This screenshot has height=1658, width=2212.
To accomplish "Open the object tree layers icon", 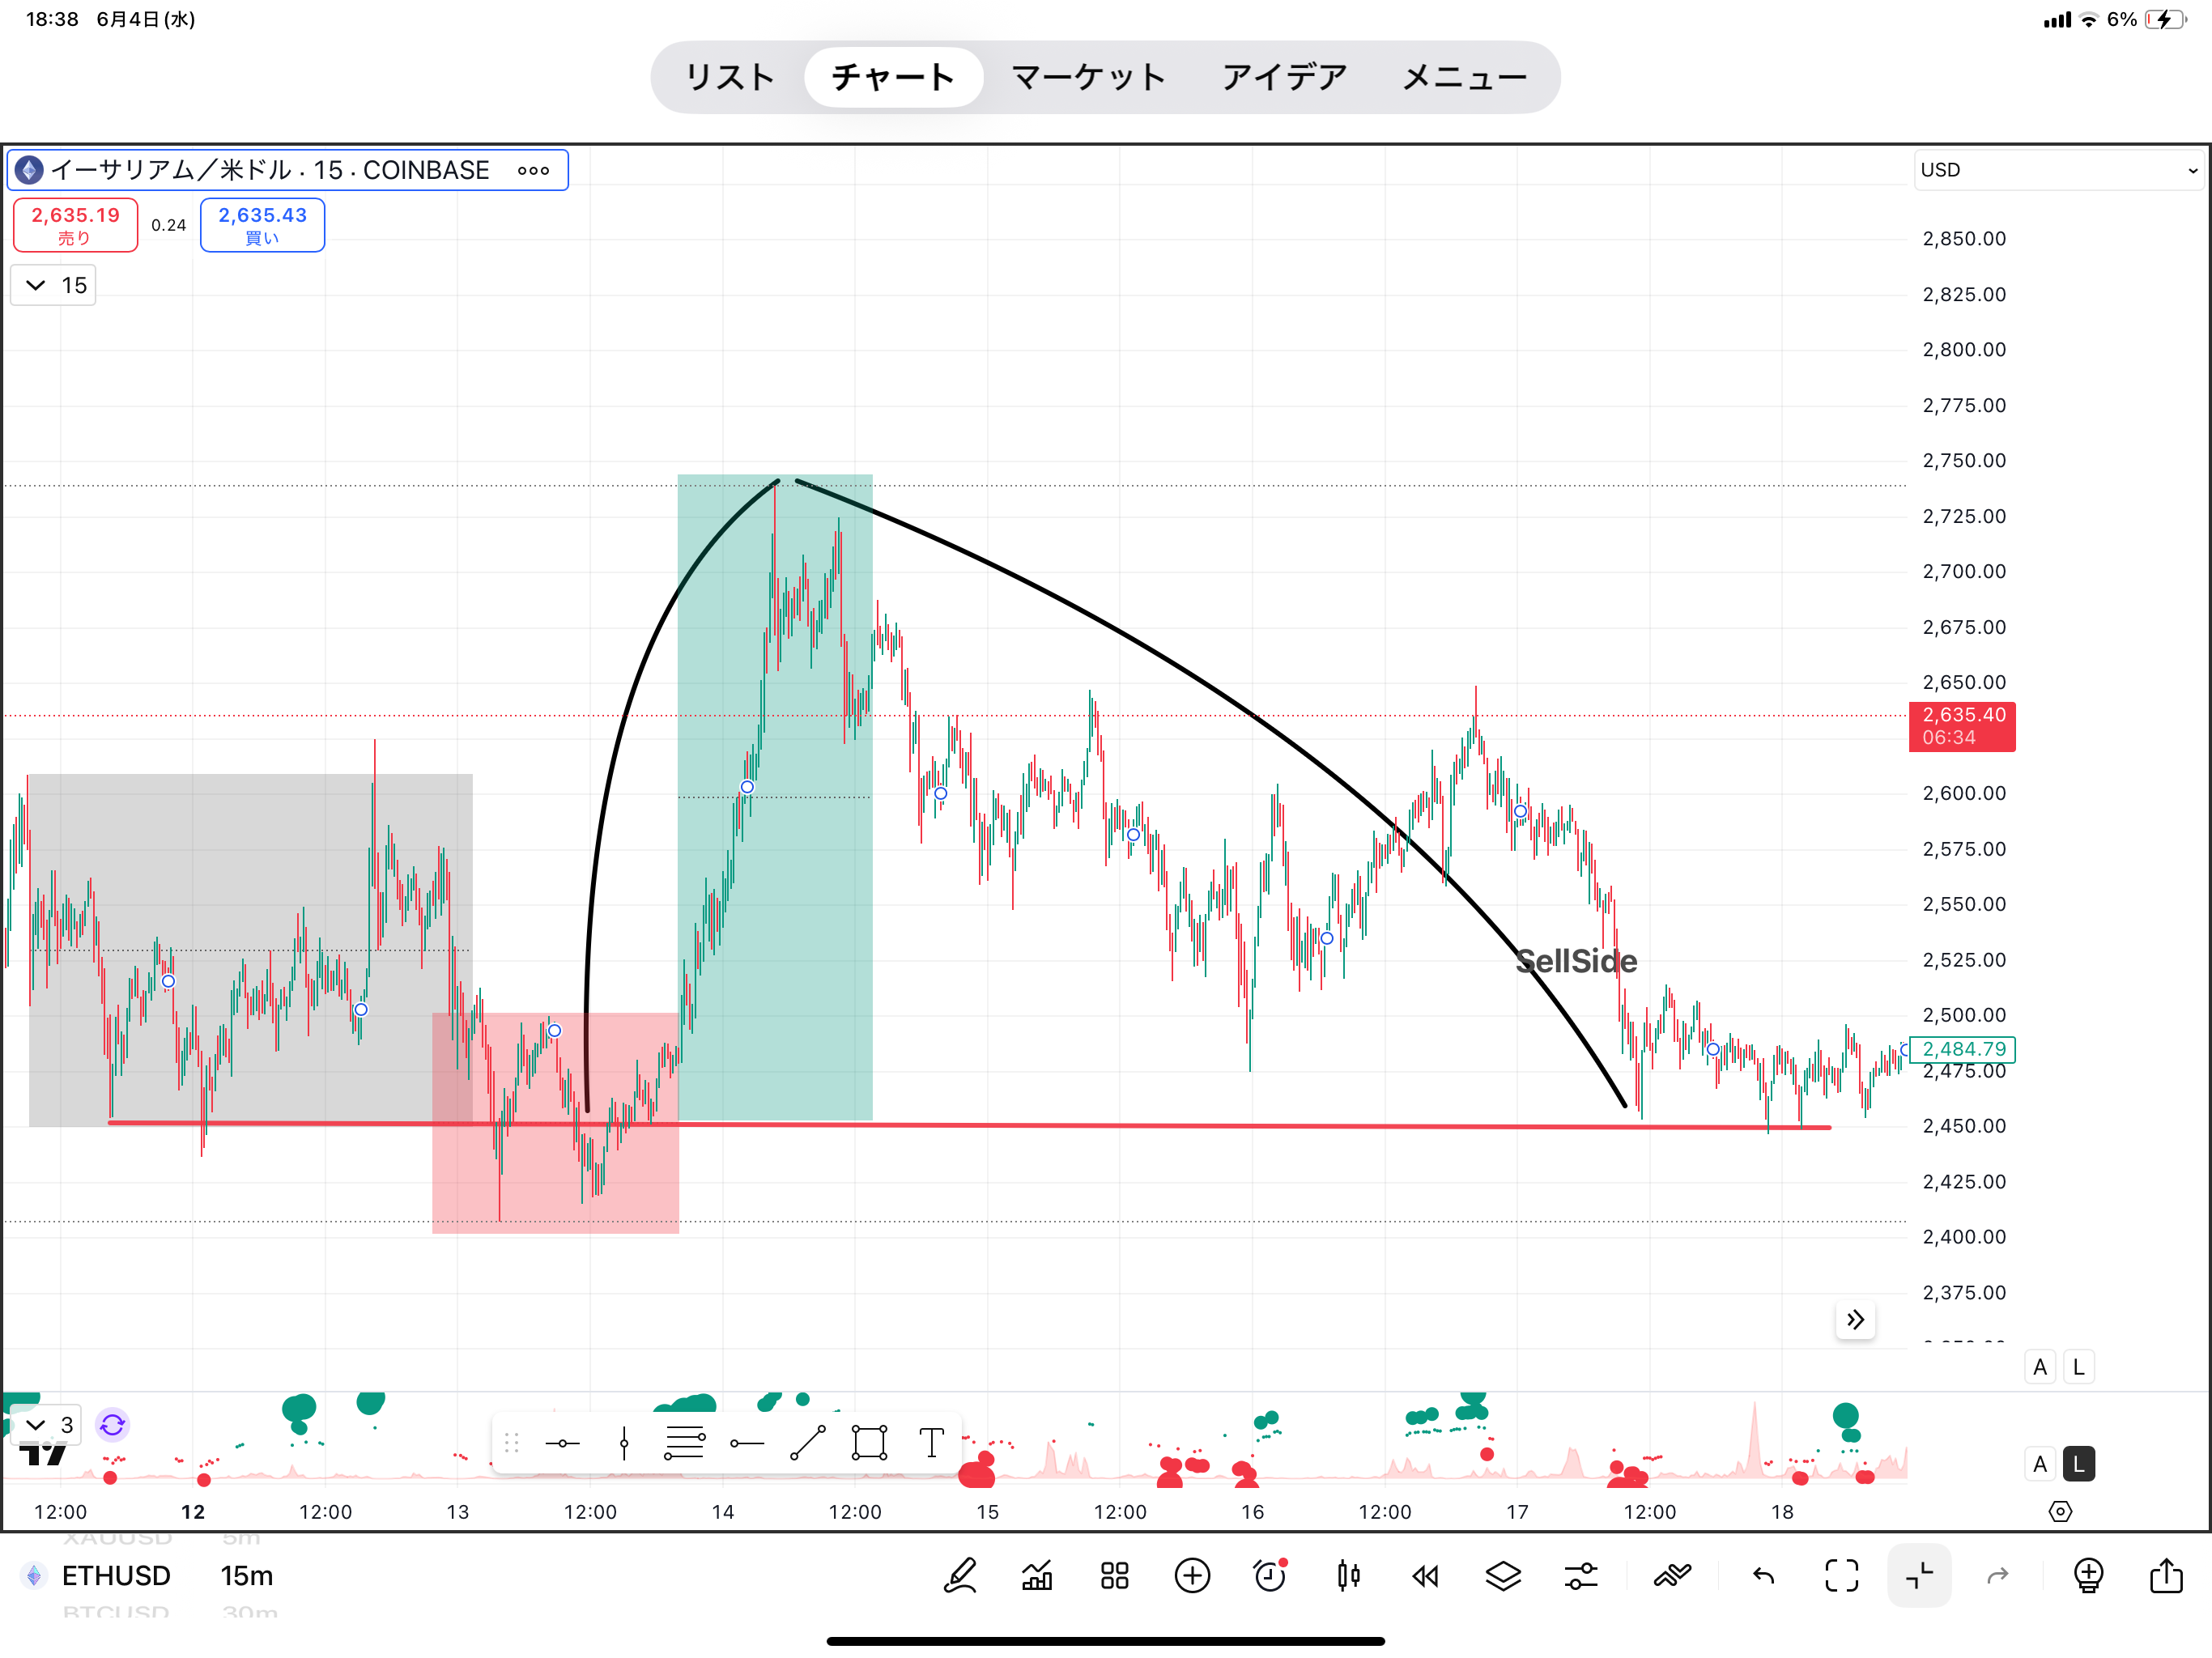I will [1503, 1576].
